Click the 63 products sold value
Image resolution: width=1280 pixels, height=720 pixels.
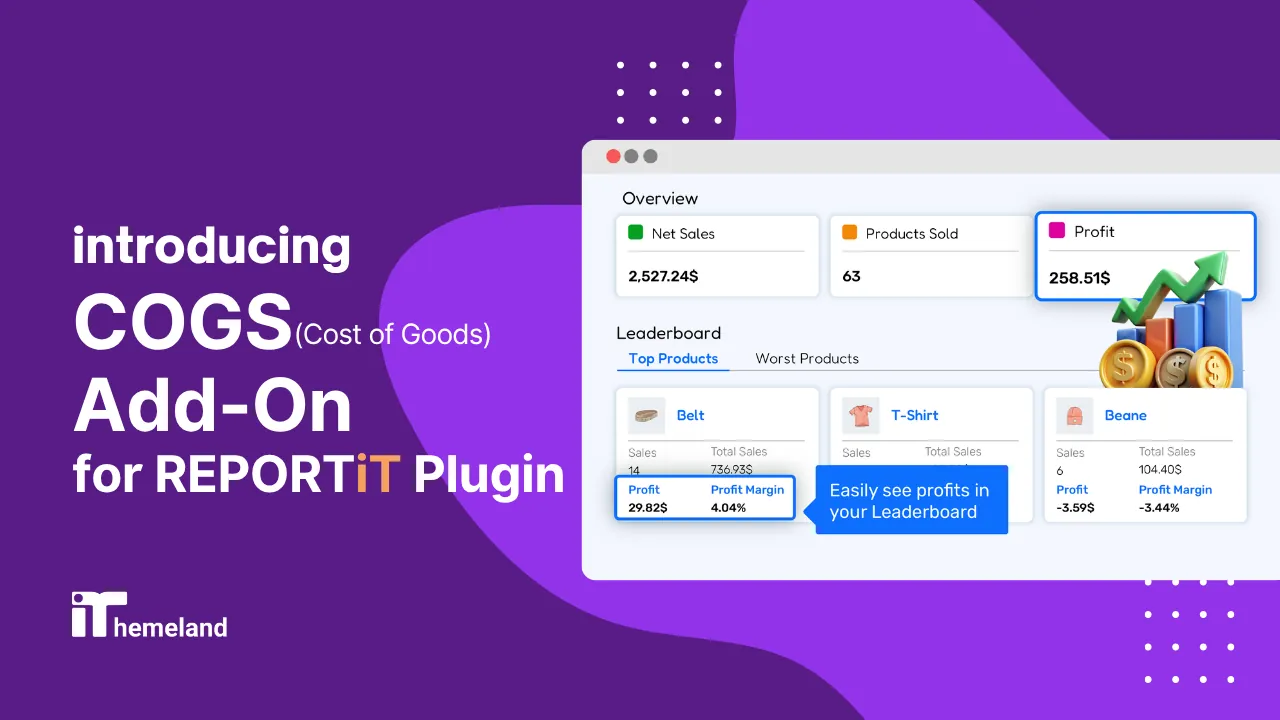click(x=851, y=276)
